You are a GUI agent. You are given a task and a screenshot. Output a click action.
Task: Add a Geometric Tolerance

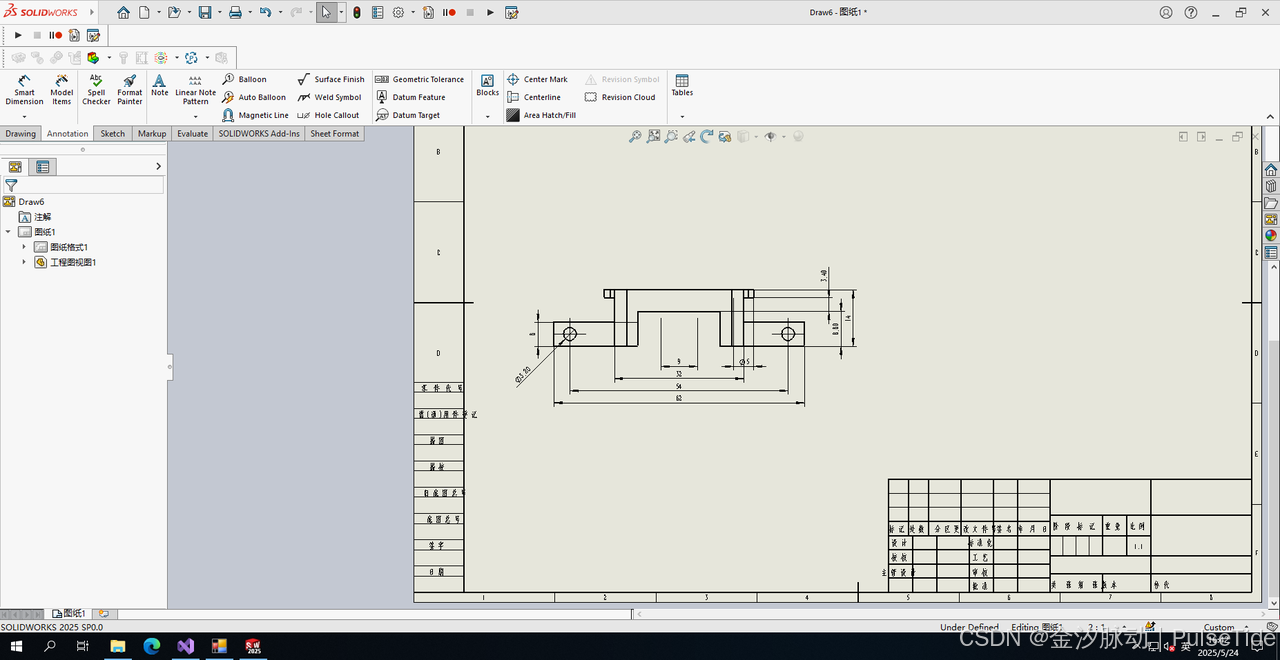[420, 79]
